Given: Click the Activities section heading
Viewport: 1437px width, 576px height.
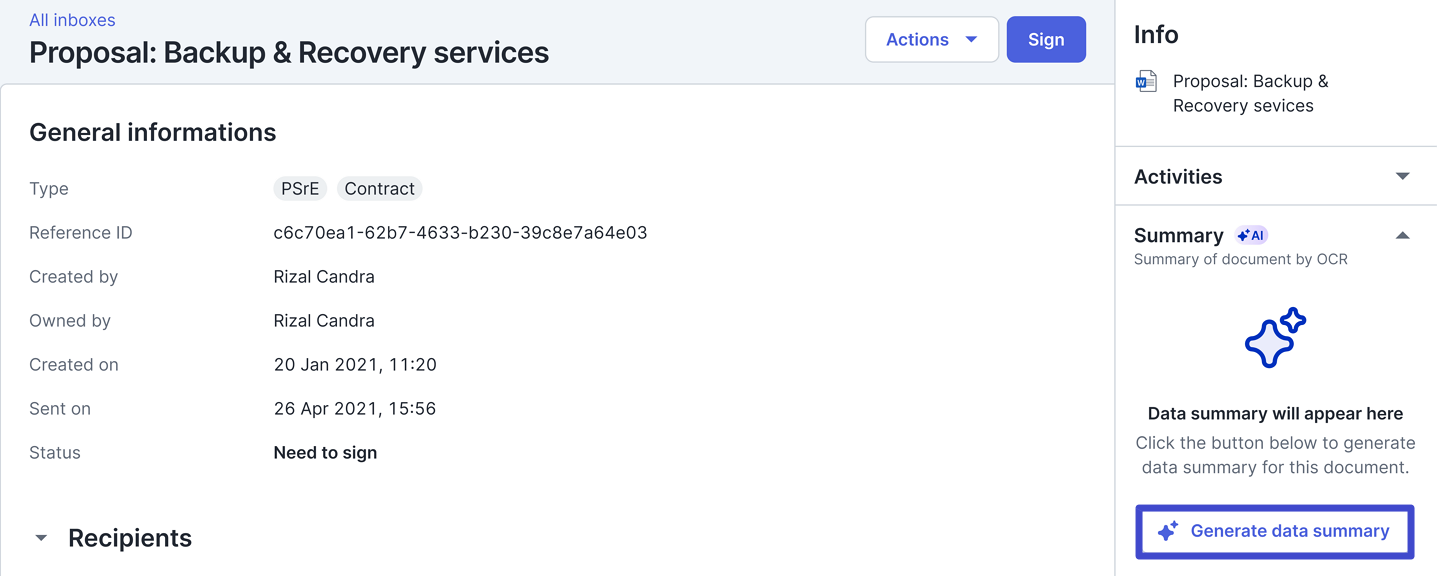Looking at the screenshot, I should tap(1178, 177).
